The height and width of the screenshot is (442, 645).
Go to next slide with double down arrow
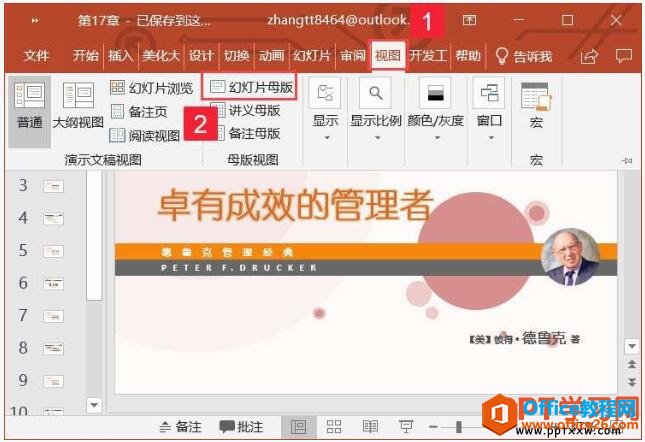632,382
